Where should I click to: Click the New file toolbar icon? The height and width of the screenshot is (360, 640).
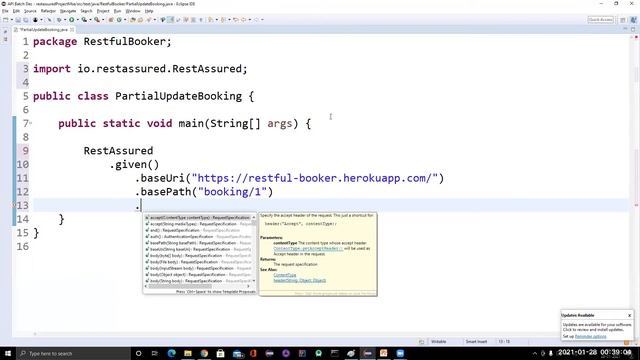point(6,20)
